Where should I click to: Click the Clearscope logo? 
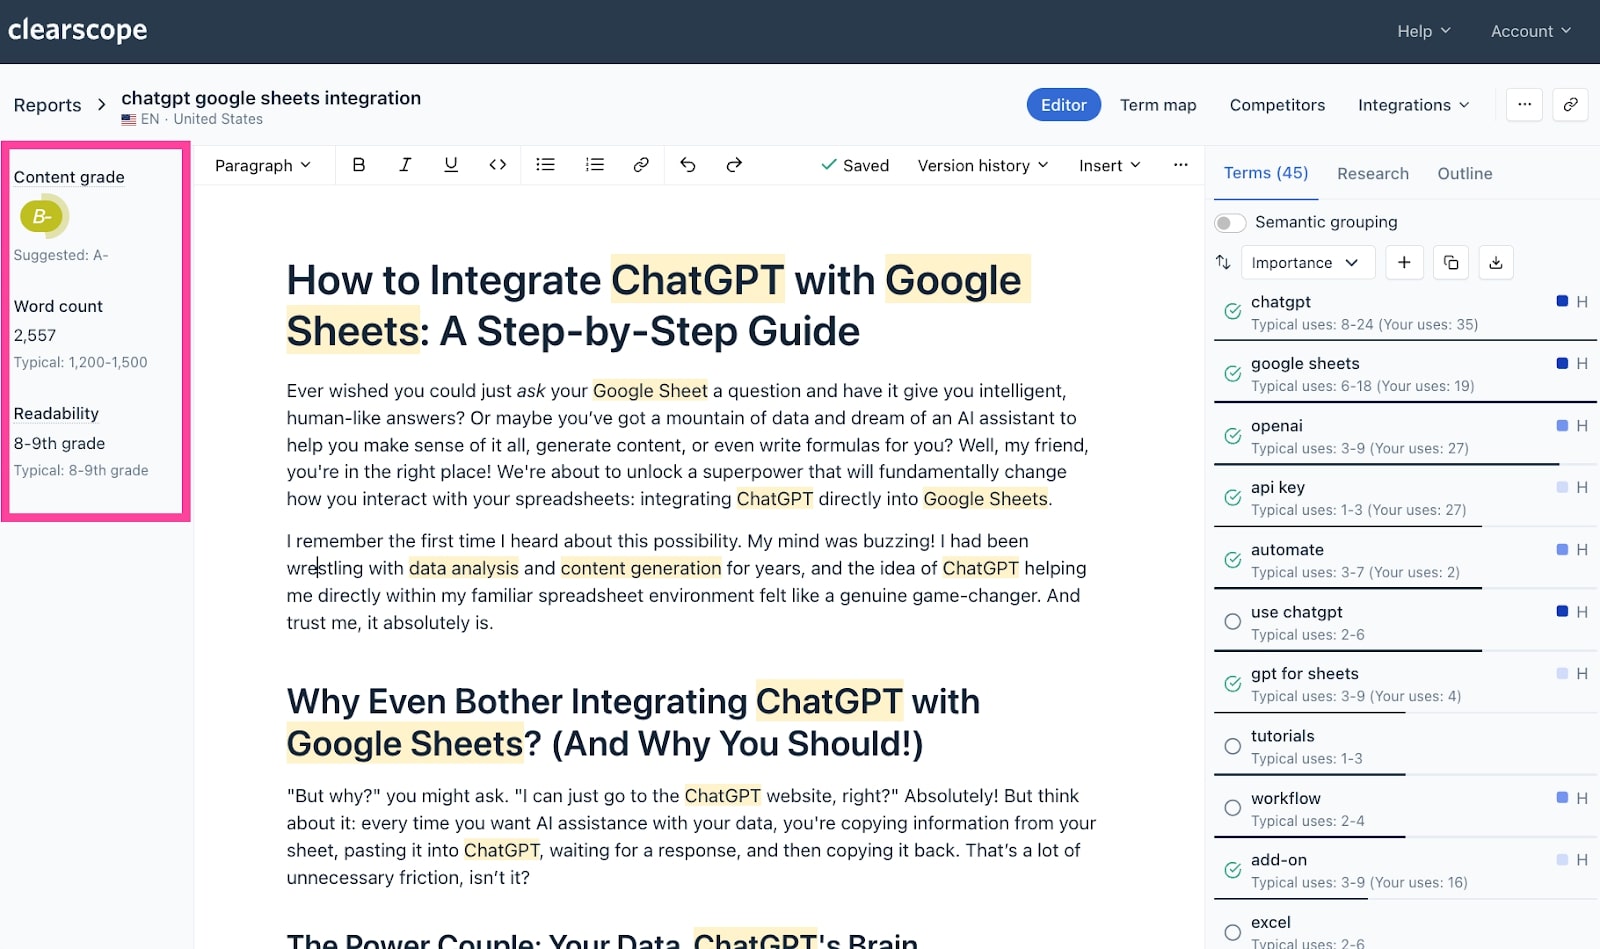(78, 30)
